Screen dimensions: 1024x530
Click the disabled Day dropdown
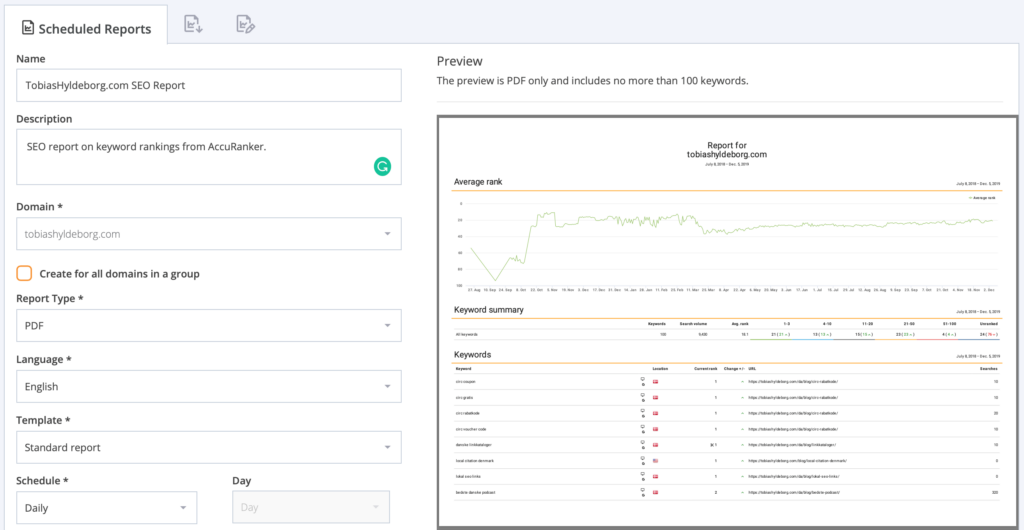pos(311,507)
